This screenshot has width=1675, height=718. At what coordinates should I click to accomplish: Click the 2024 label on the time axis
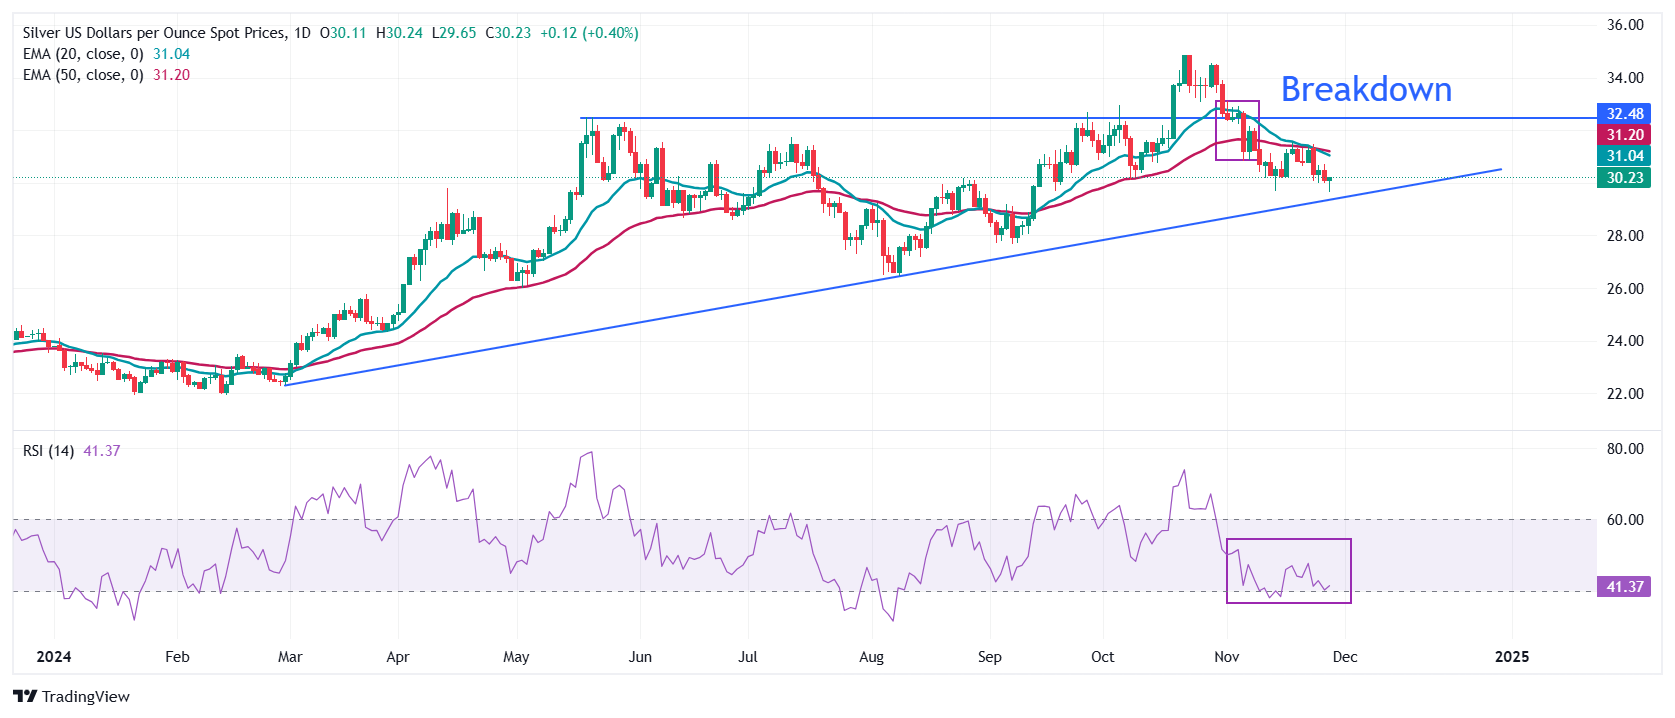point(54,657)
